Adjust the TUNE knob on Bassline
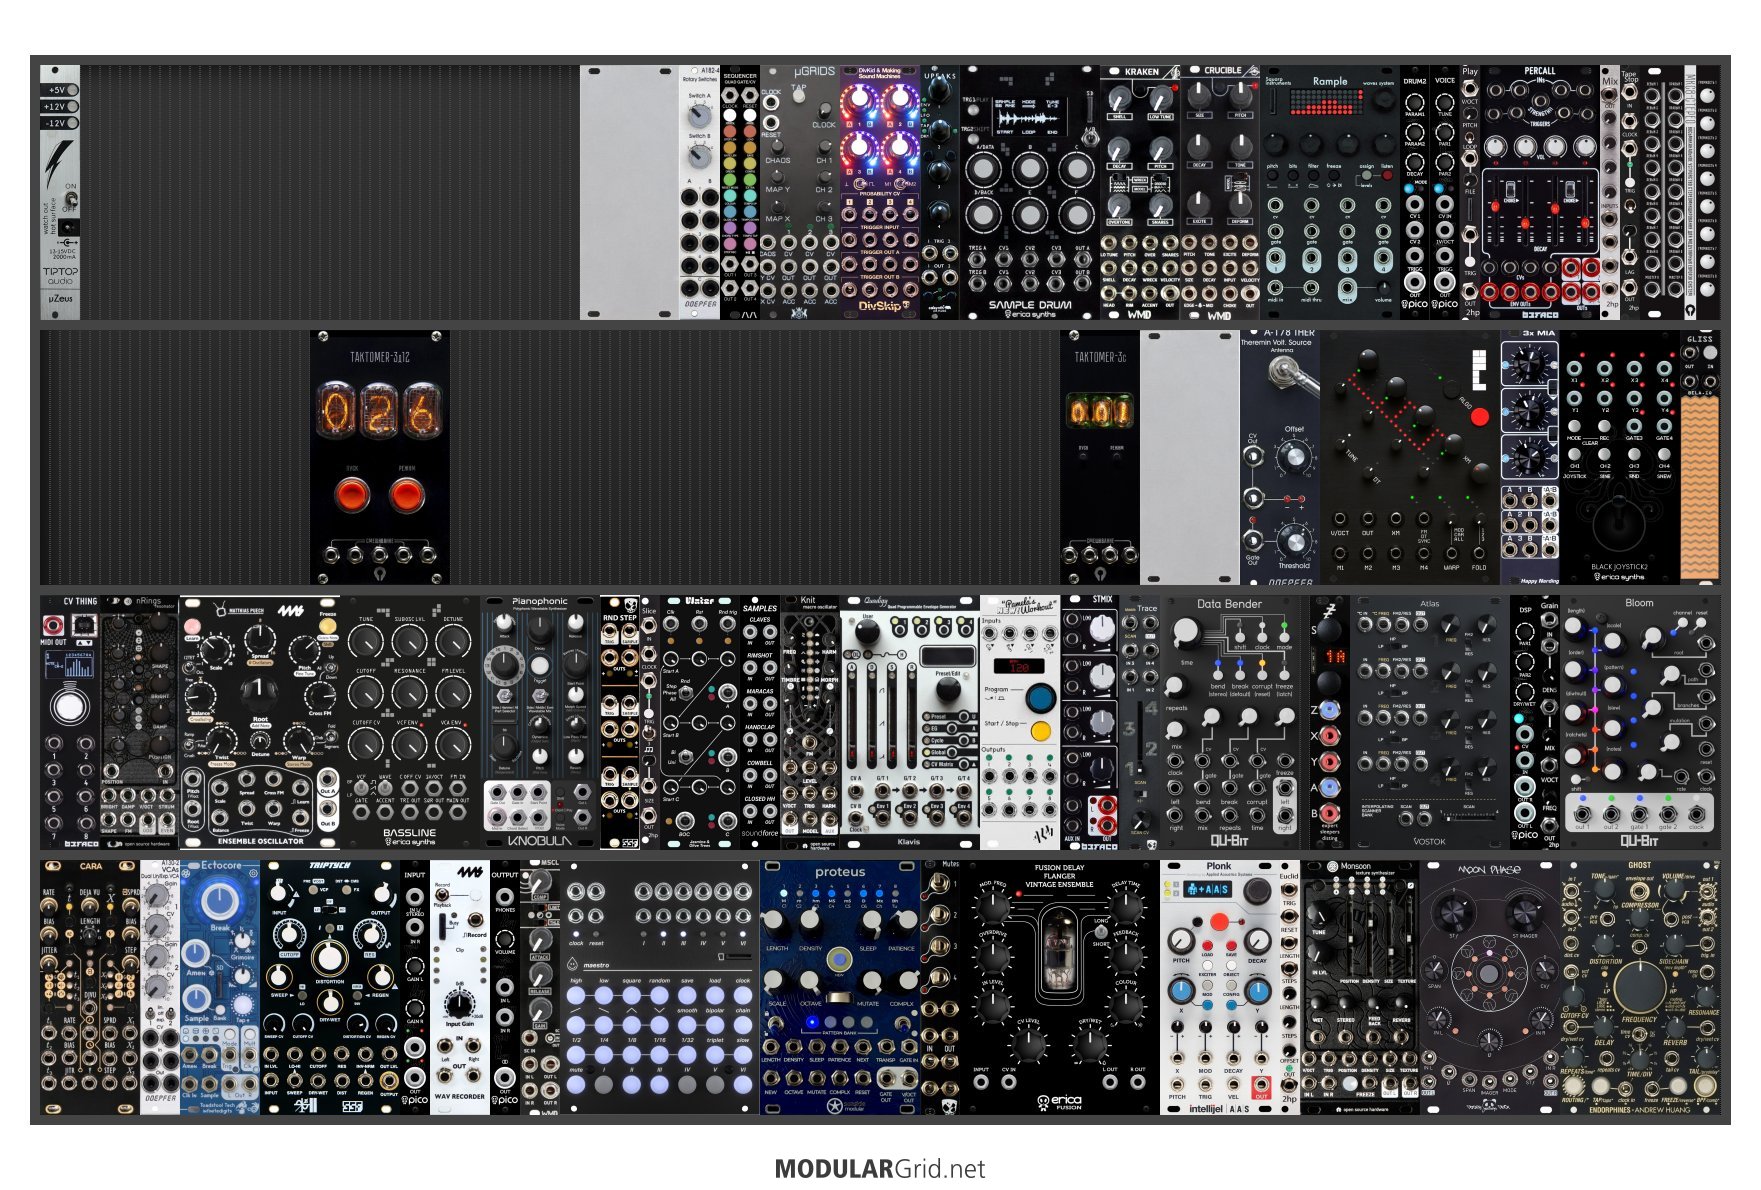This screenshot has height=1190, width=1761. tap(366, 643)
